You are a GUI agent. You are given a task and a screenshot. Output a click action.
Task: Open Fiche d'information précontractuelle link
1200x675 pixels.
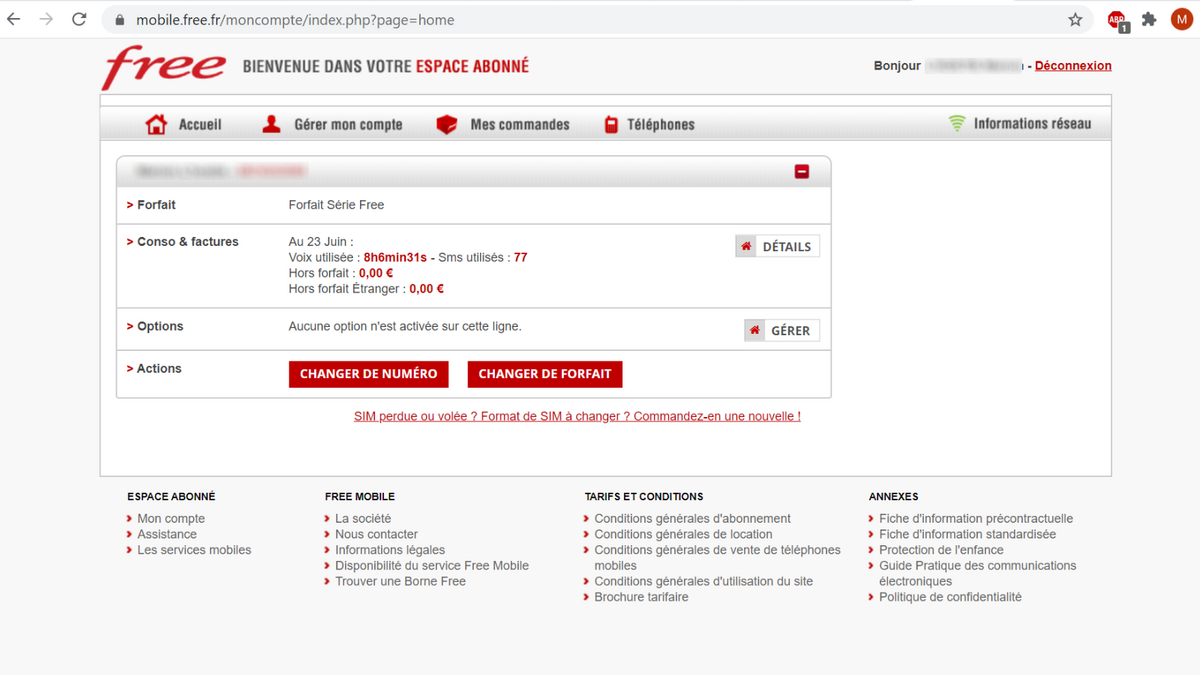976,519
